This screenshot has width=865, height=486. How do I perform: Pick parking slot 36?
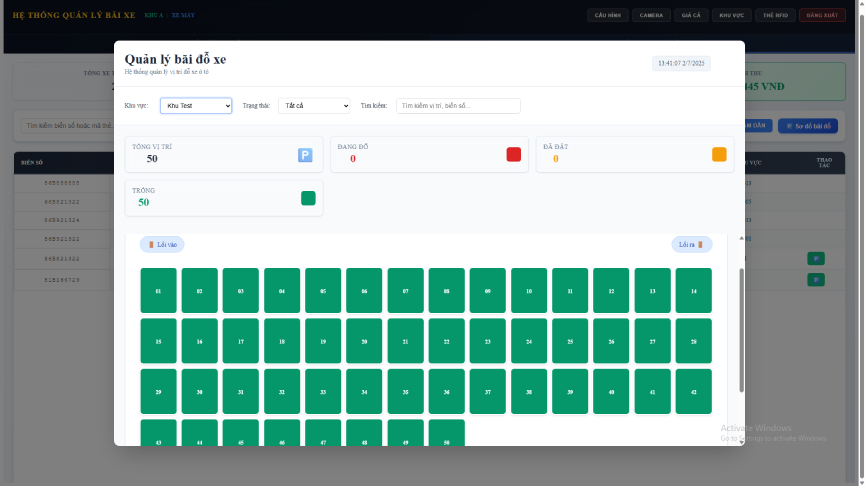click(446, 392)
